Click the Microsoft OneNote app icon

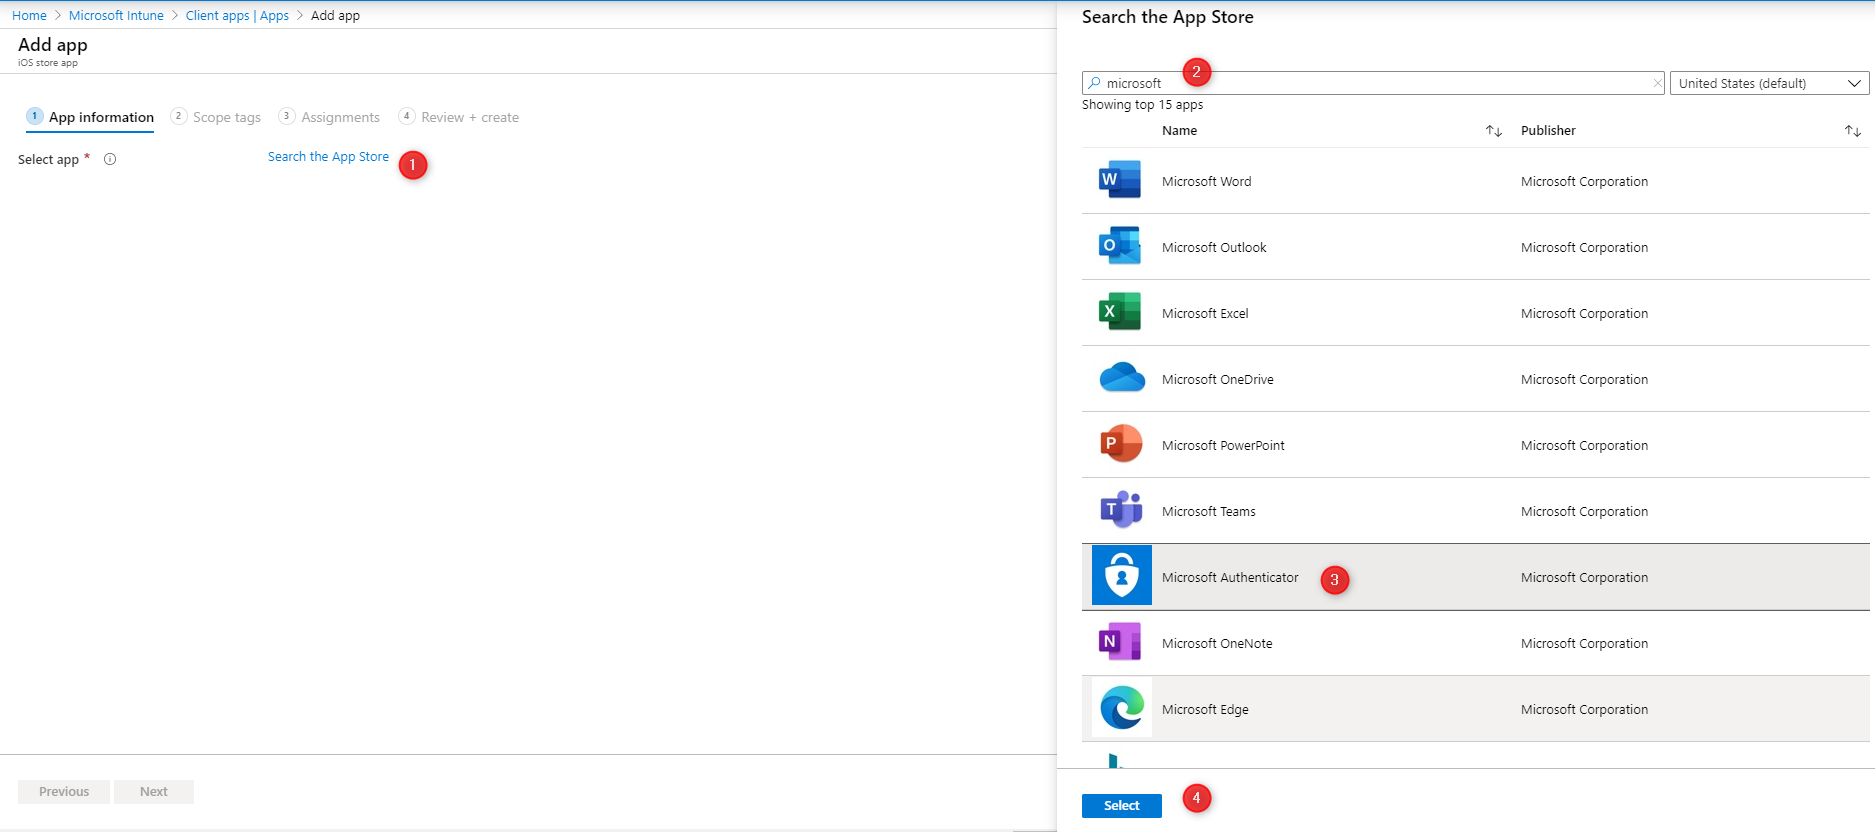tap(1120, 642)
